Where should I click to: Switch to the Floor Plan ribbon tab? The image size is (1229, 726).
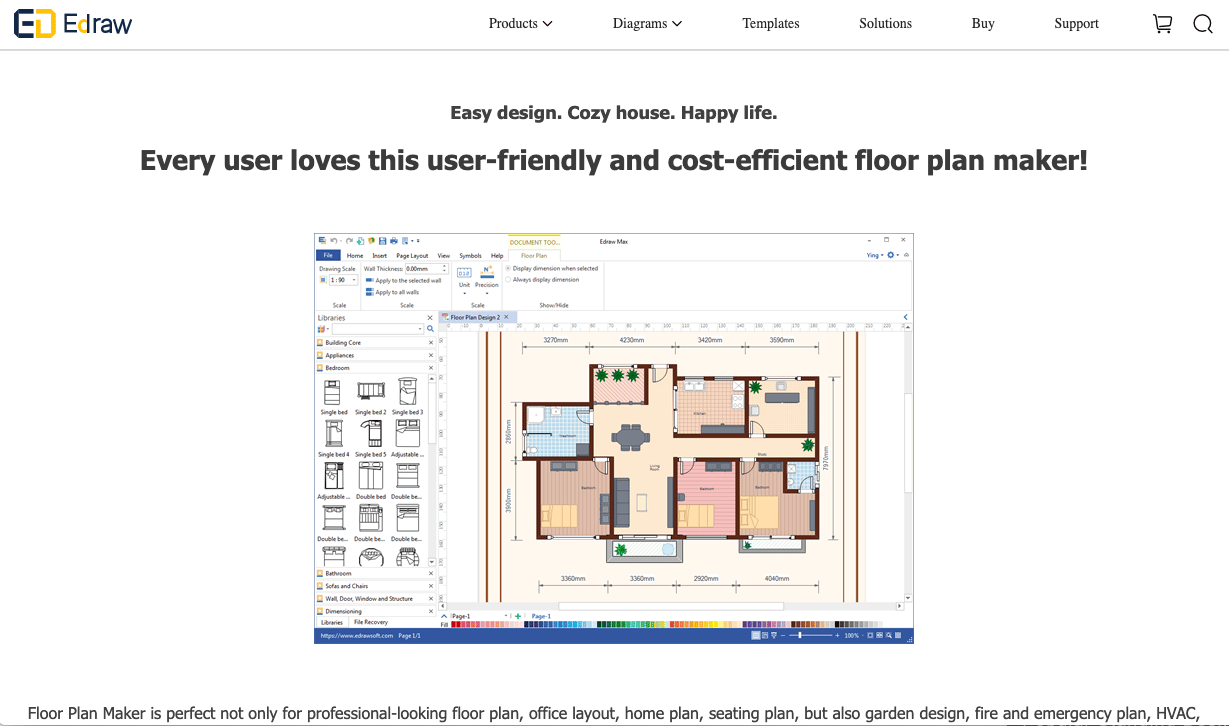535,256
